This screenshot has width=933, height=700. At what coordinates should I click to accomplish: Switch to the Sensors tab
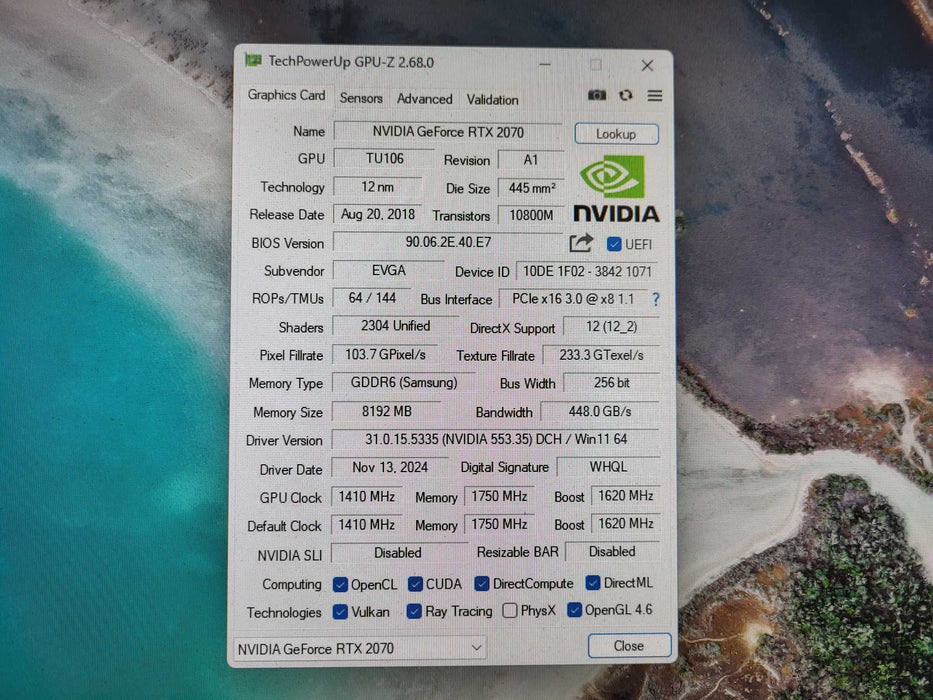coord(361,98)
